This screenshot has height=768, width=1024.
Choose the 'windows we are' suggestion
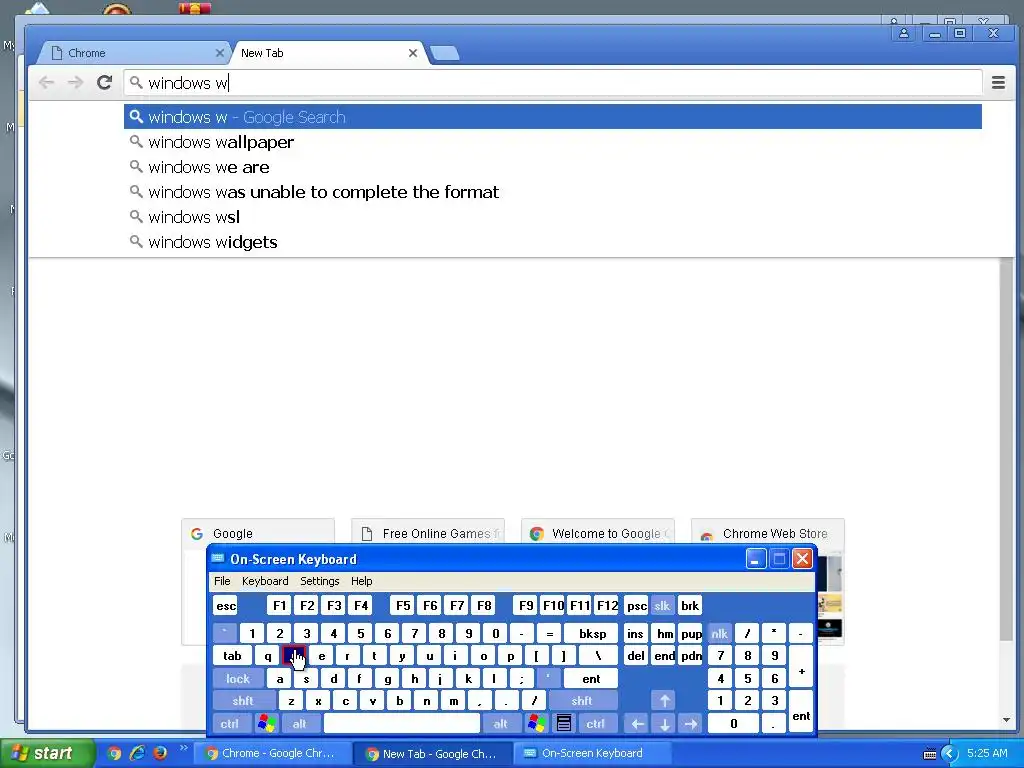tap(552, 167)
